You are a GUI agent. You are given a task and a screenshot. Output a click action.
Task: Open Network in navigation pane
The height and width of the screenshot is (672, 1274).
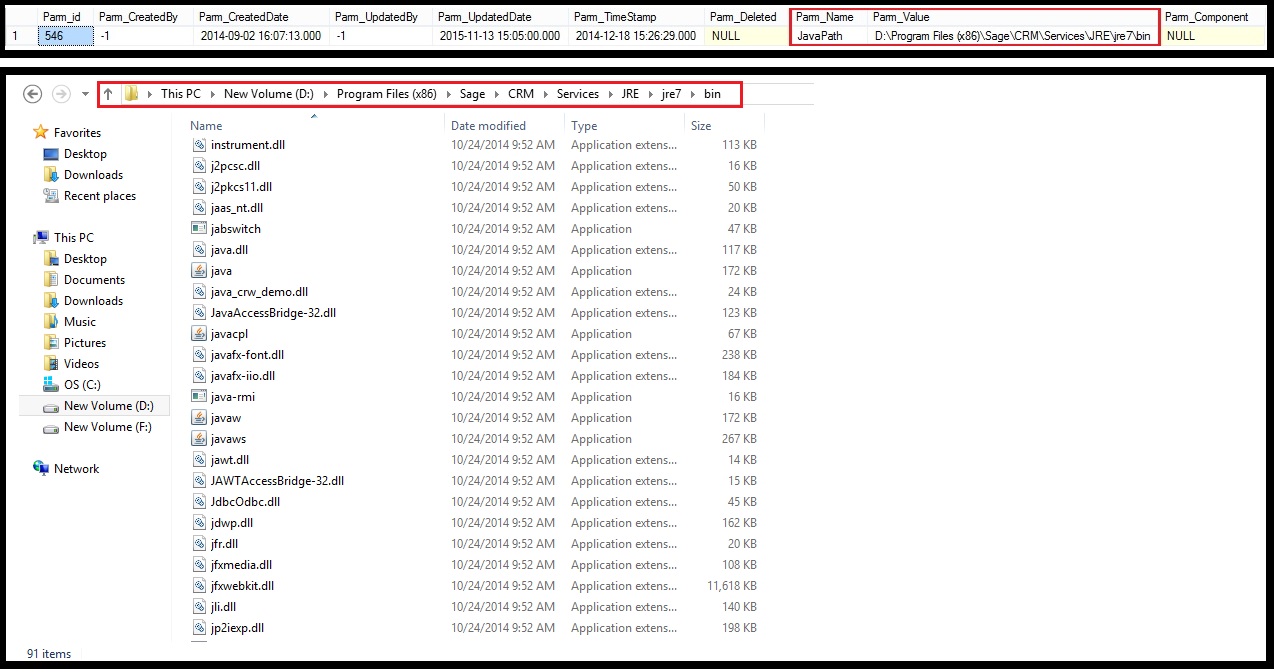click(x=76, y=469)
